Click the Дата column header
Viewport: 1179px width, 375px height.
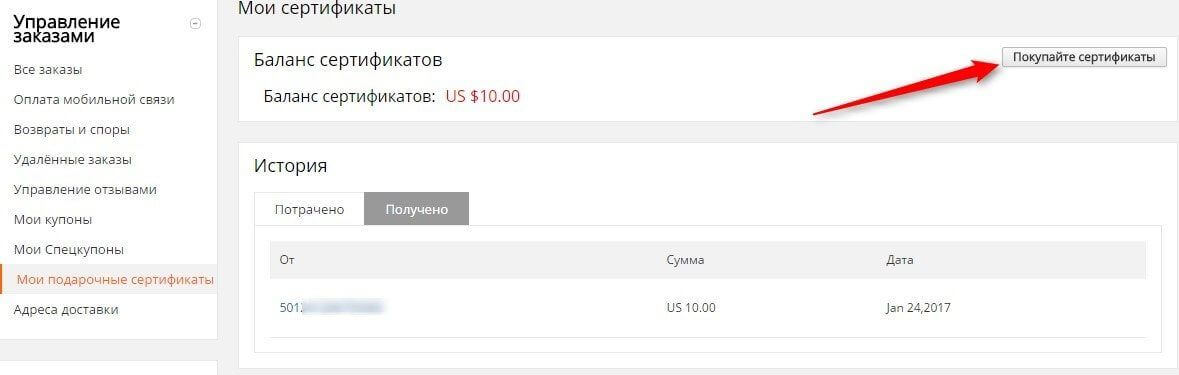(900, 261)
